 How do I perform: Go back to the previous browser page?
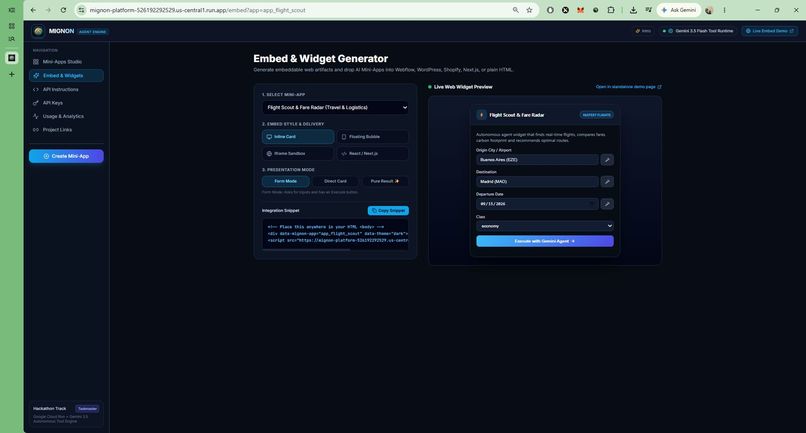point(33,10)
